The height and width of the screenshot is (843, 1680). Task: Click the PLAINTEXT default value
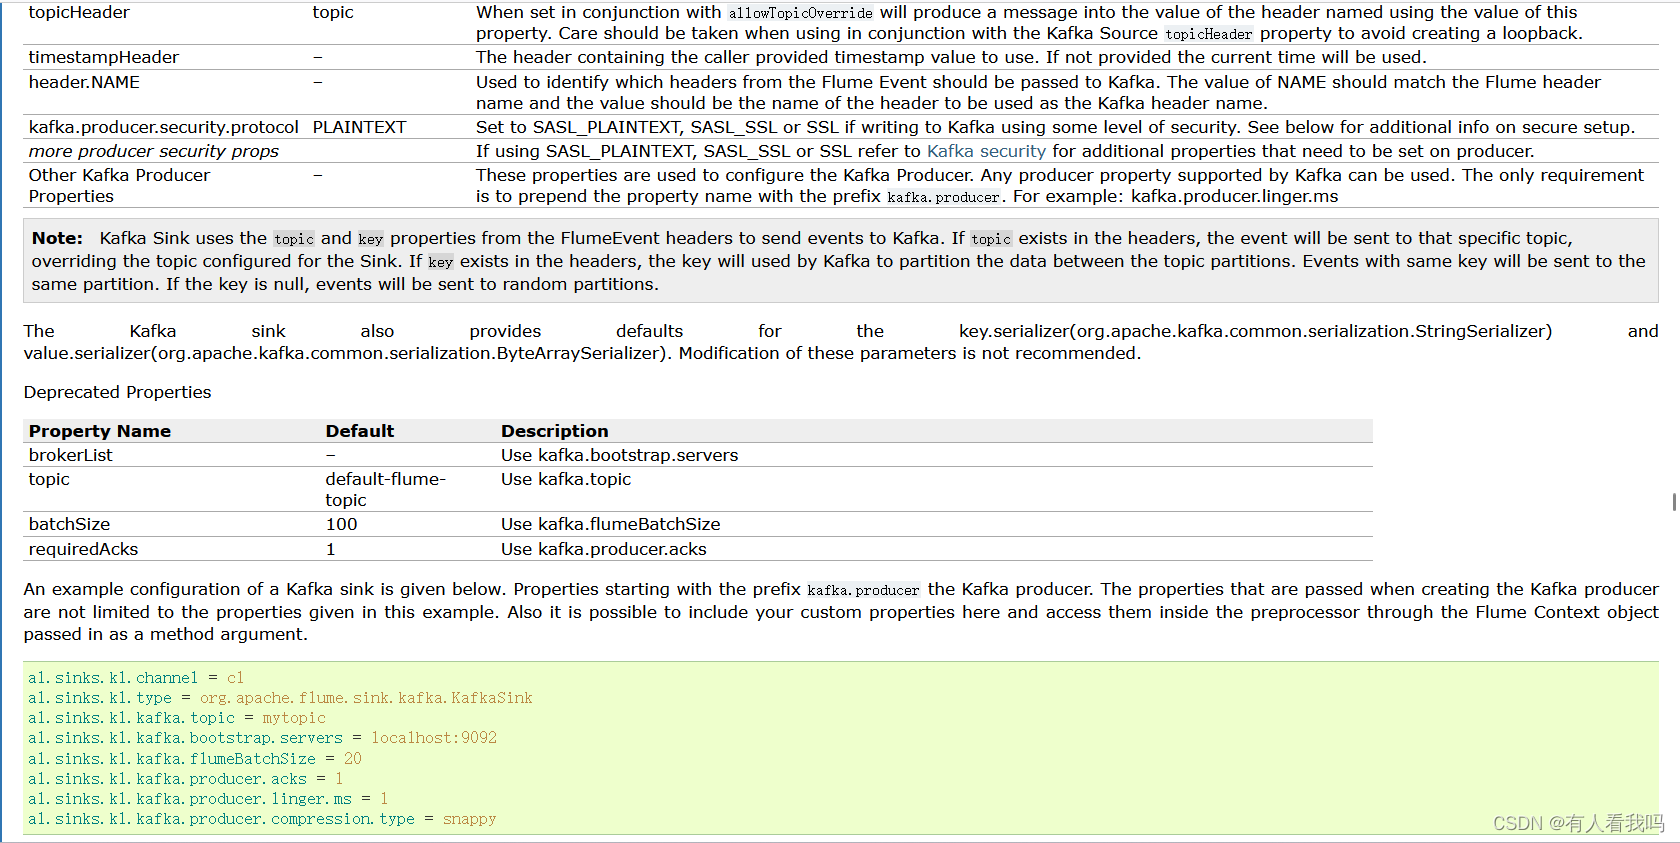359,127
